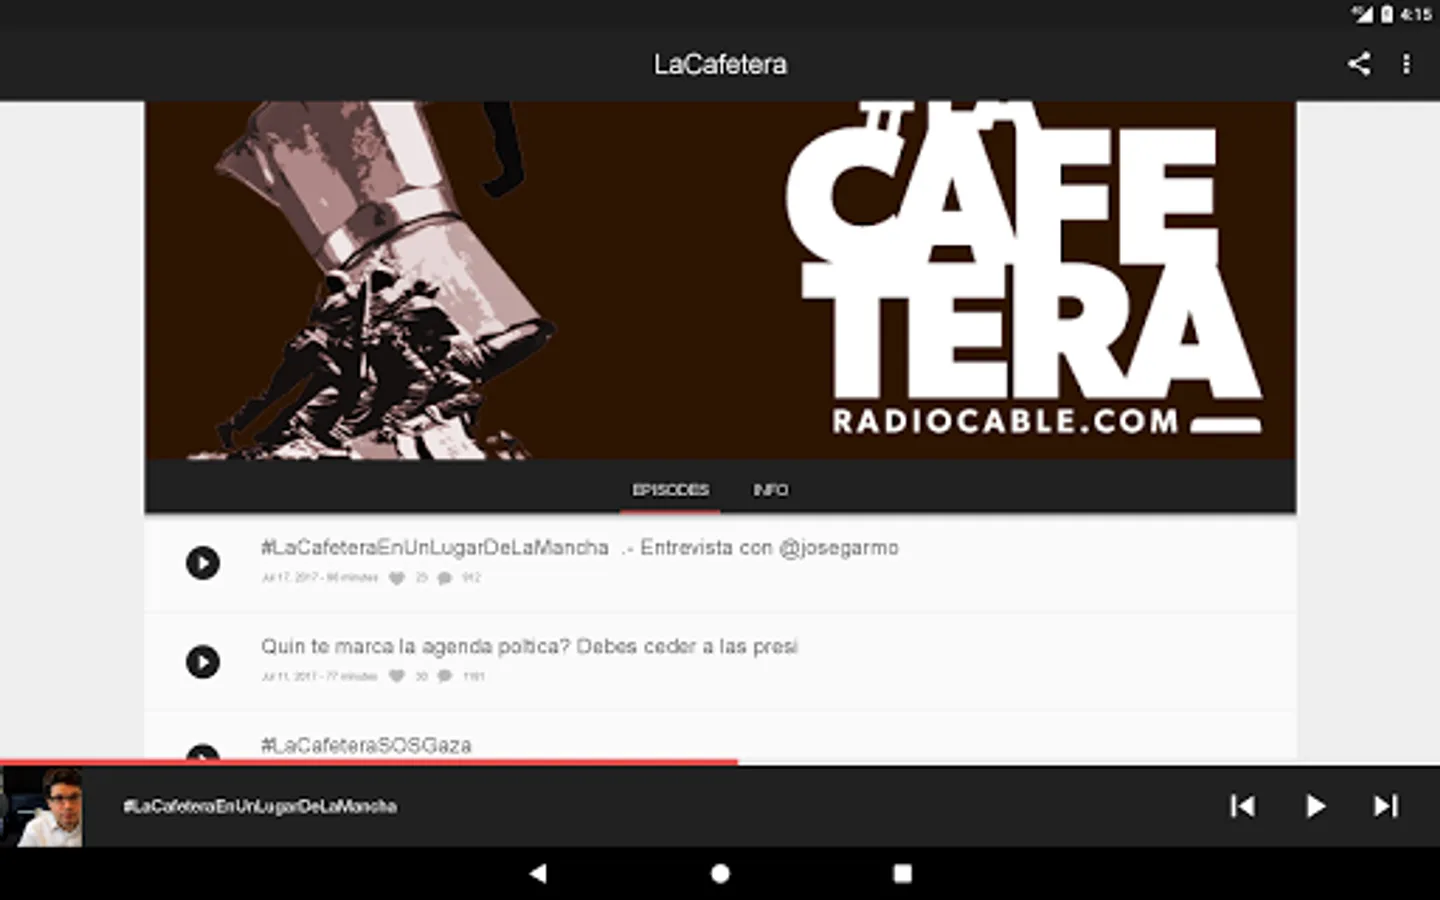Image resolution: width=1440 pixels, height=900 pixels.
Task: Tap the 4:15 clock in the status bar
Action: pyautogui.click(x=1416, y=14)
